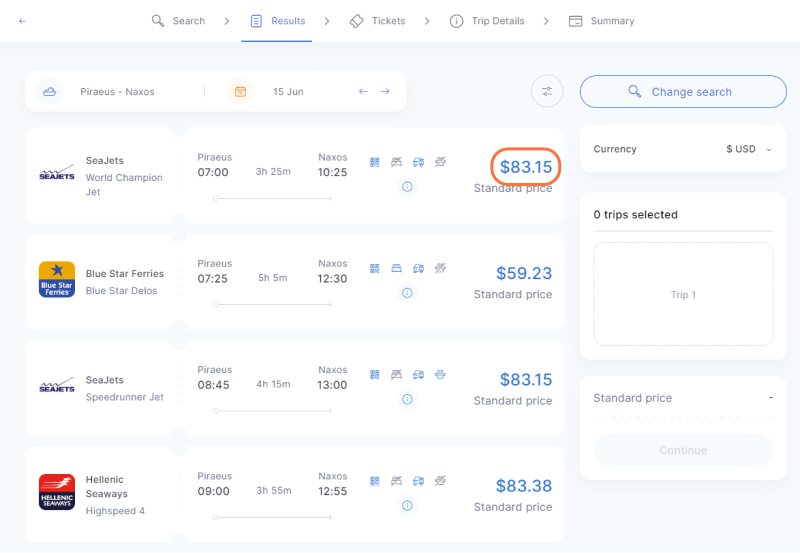Click the SeaJets logo for World Champion Jet
The height and width of the screenshot is (553, 800).
coord(57,173)
